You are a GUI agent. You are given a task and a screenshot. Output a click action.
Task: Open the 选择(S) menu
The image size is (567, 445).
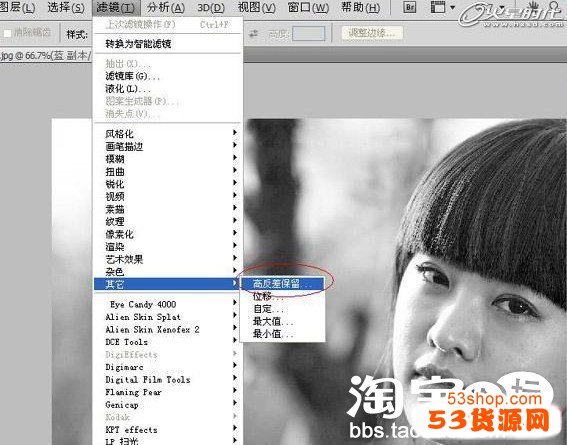tap(66, 7)
